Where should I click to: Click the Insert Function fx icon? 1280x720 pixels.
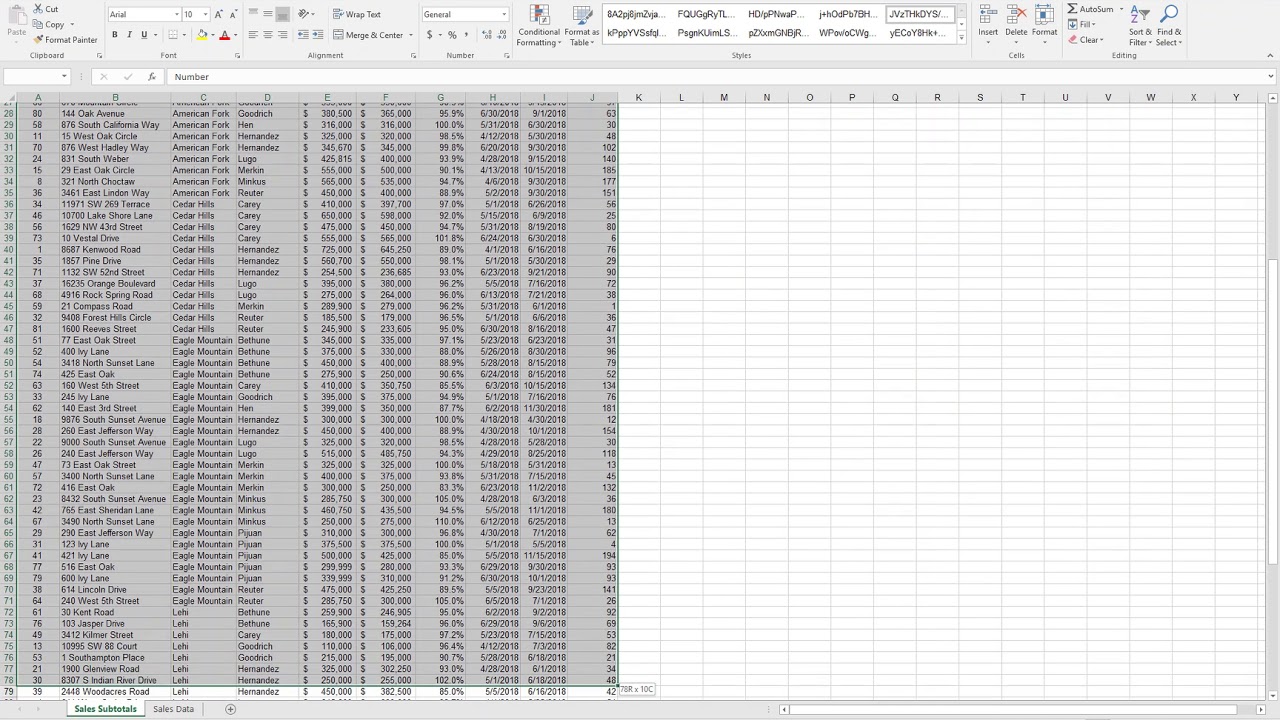point(151,77)
